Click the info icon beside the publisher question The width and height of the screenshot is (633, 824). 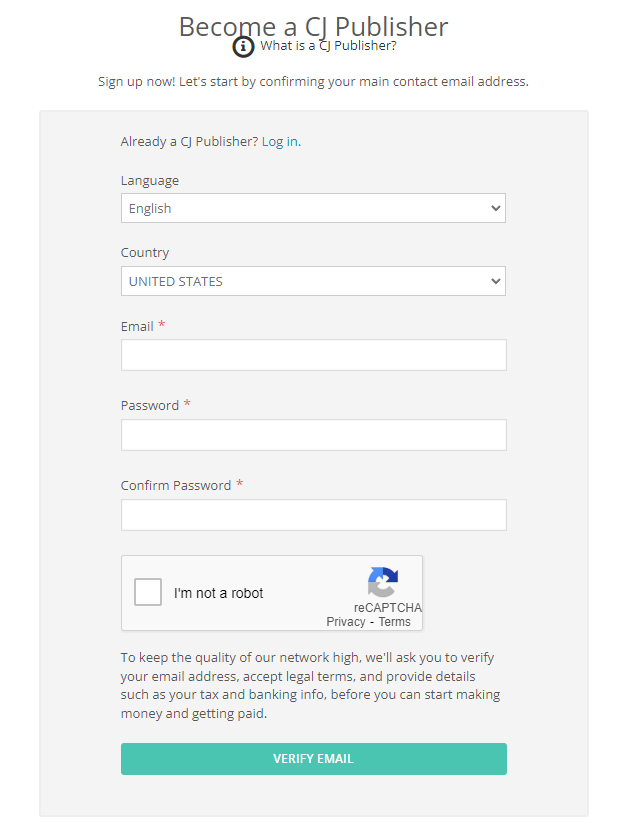243,47
